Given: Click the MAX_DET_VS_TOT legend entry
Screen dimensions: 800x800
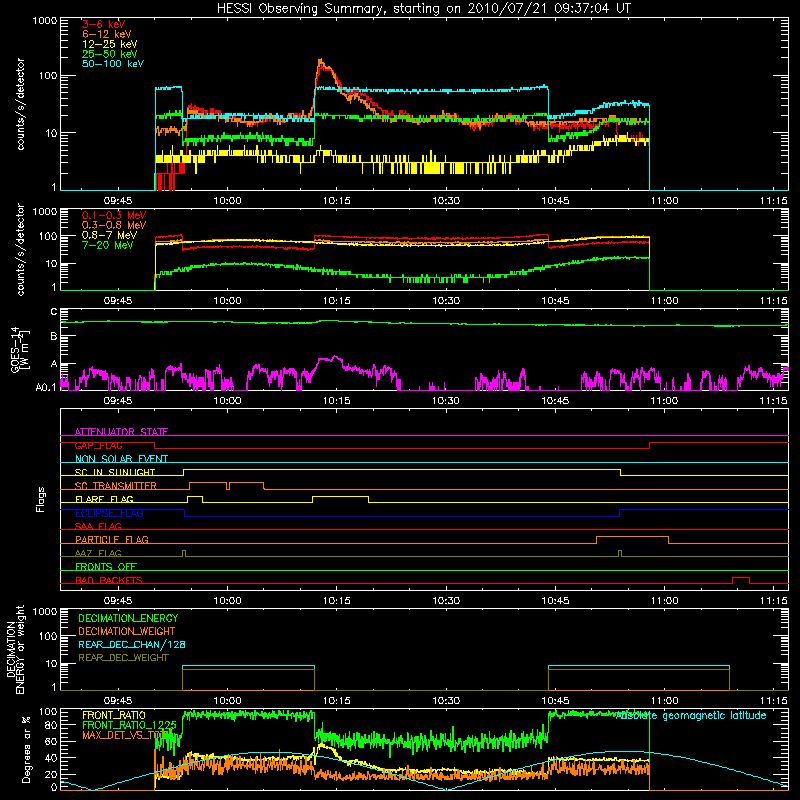Looking at the screenshot, I should tap(123, 735).
